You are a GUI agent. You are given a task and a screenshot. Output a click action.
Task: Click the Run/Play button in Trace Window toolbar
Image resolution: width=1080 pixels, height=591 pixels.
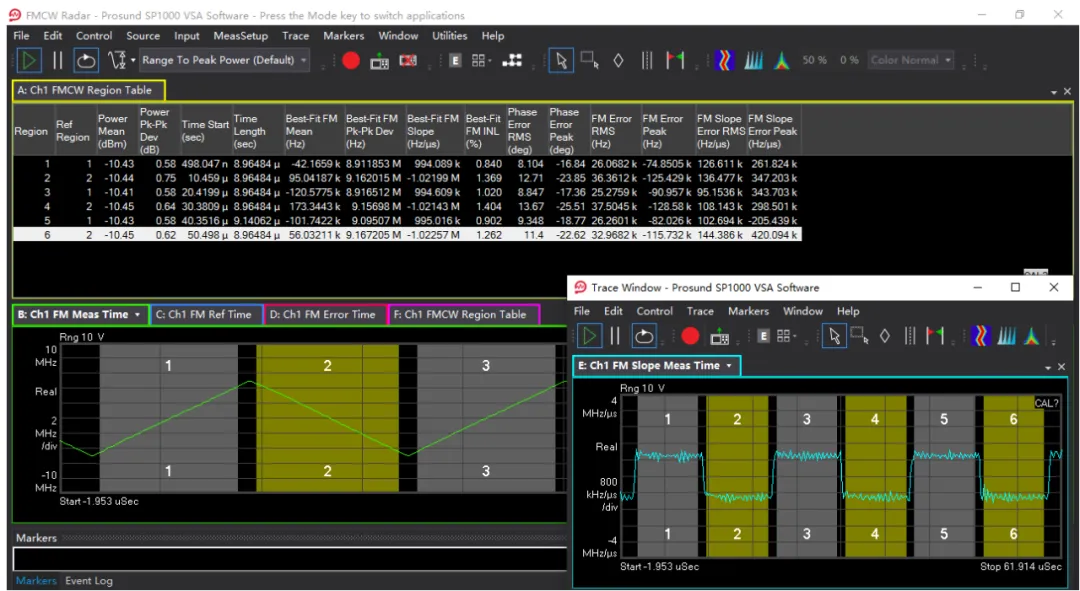click(589, 336)
